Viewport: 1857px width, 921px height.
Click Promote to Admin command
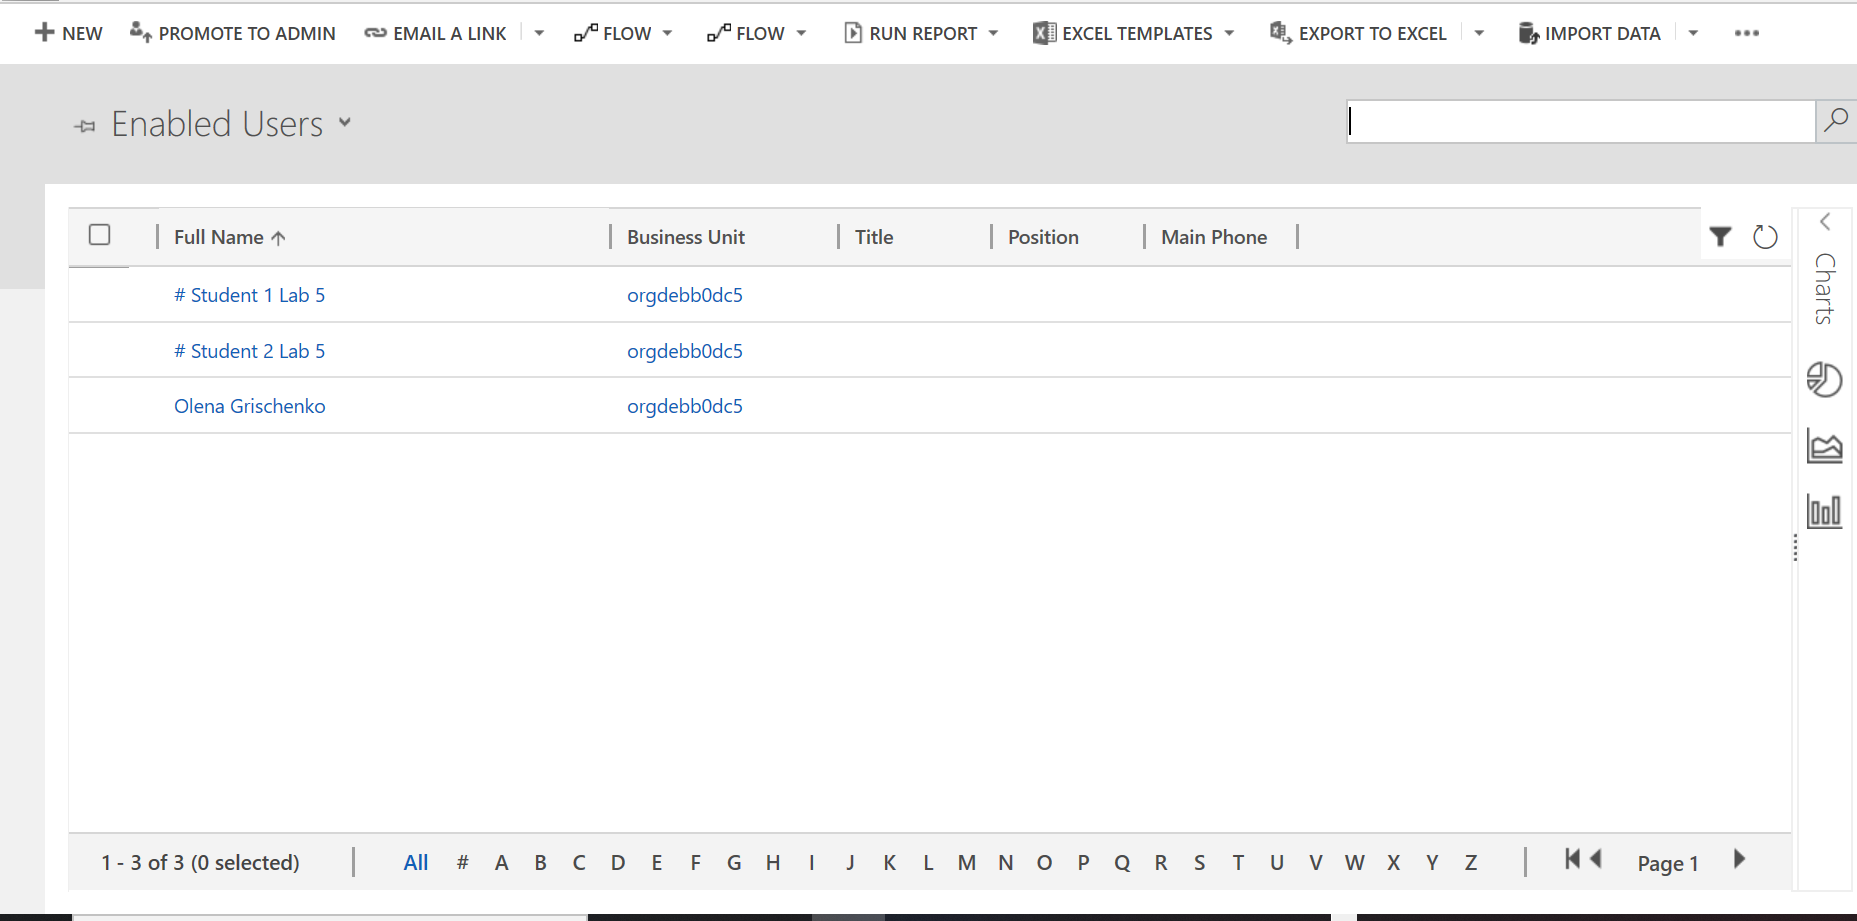coord(233,33)
